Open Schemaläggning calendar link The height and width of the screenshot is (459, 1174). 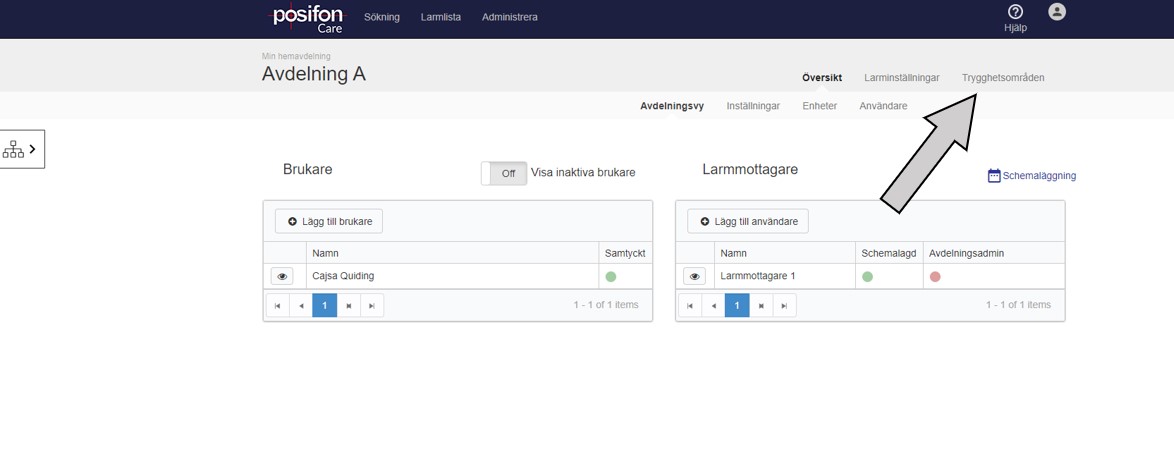(x=1031, y=176)
